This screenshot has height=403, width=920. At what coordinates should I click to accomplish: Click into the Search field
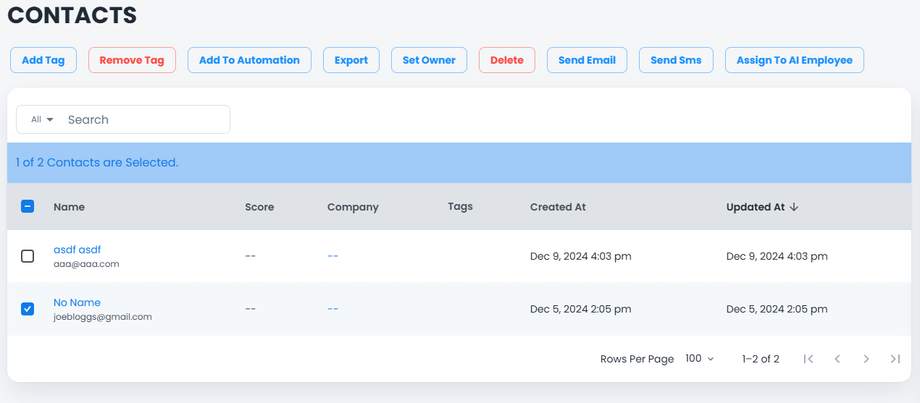145,120
